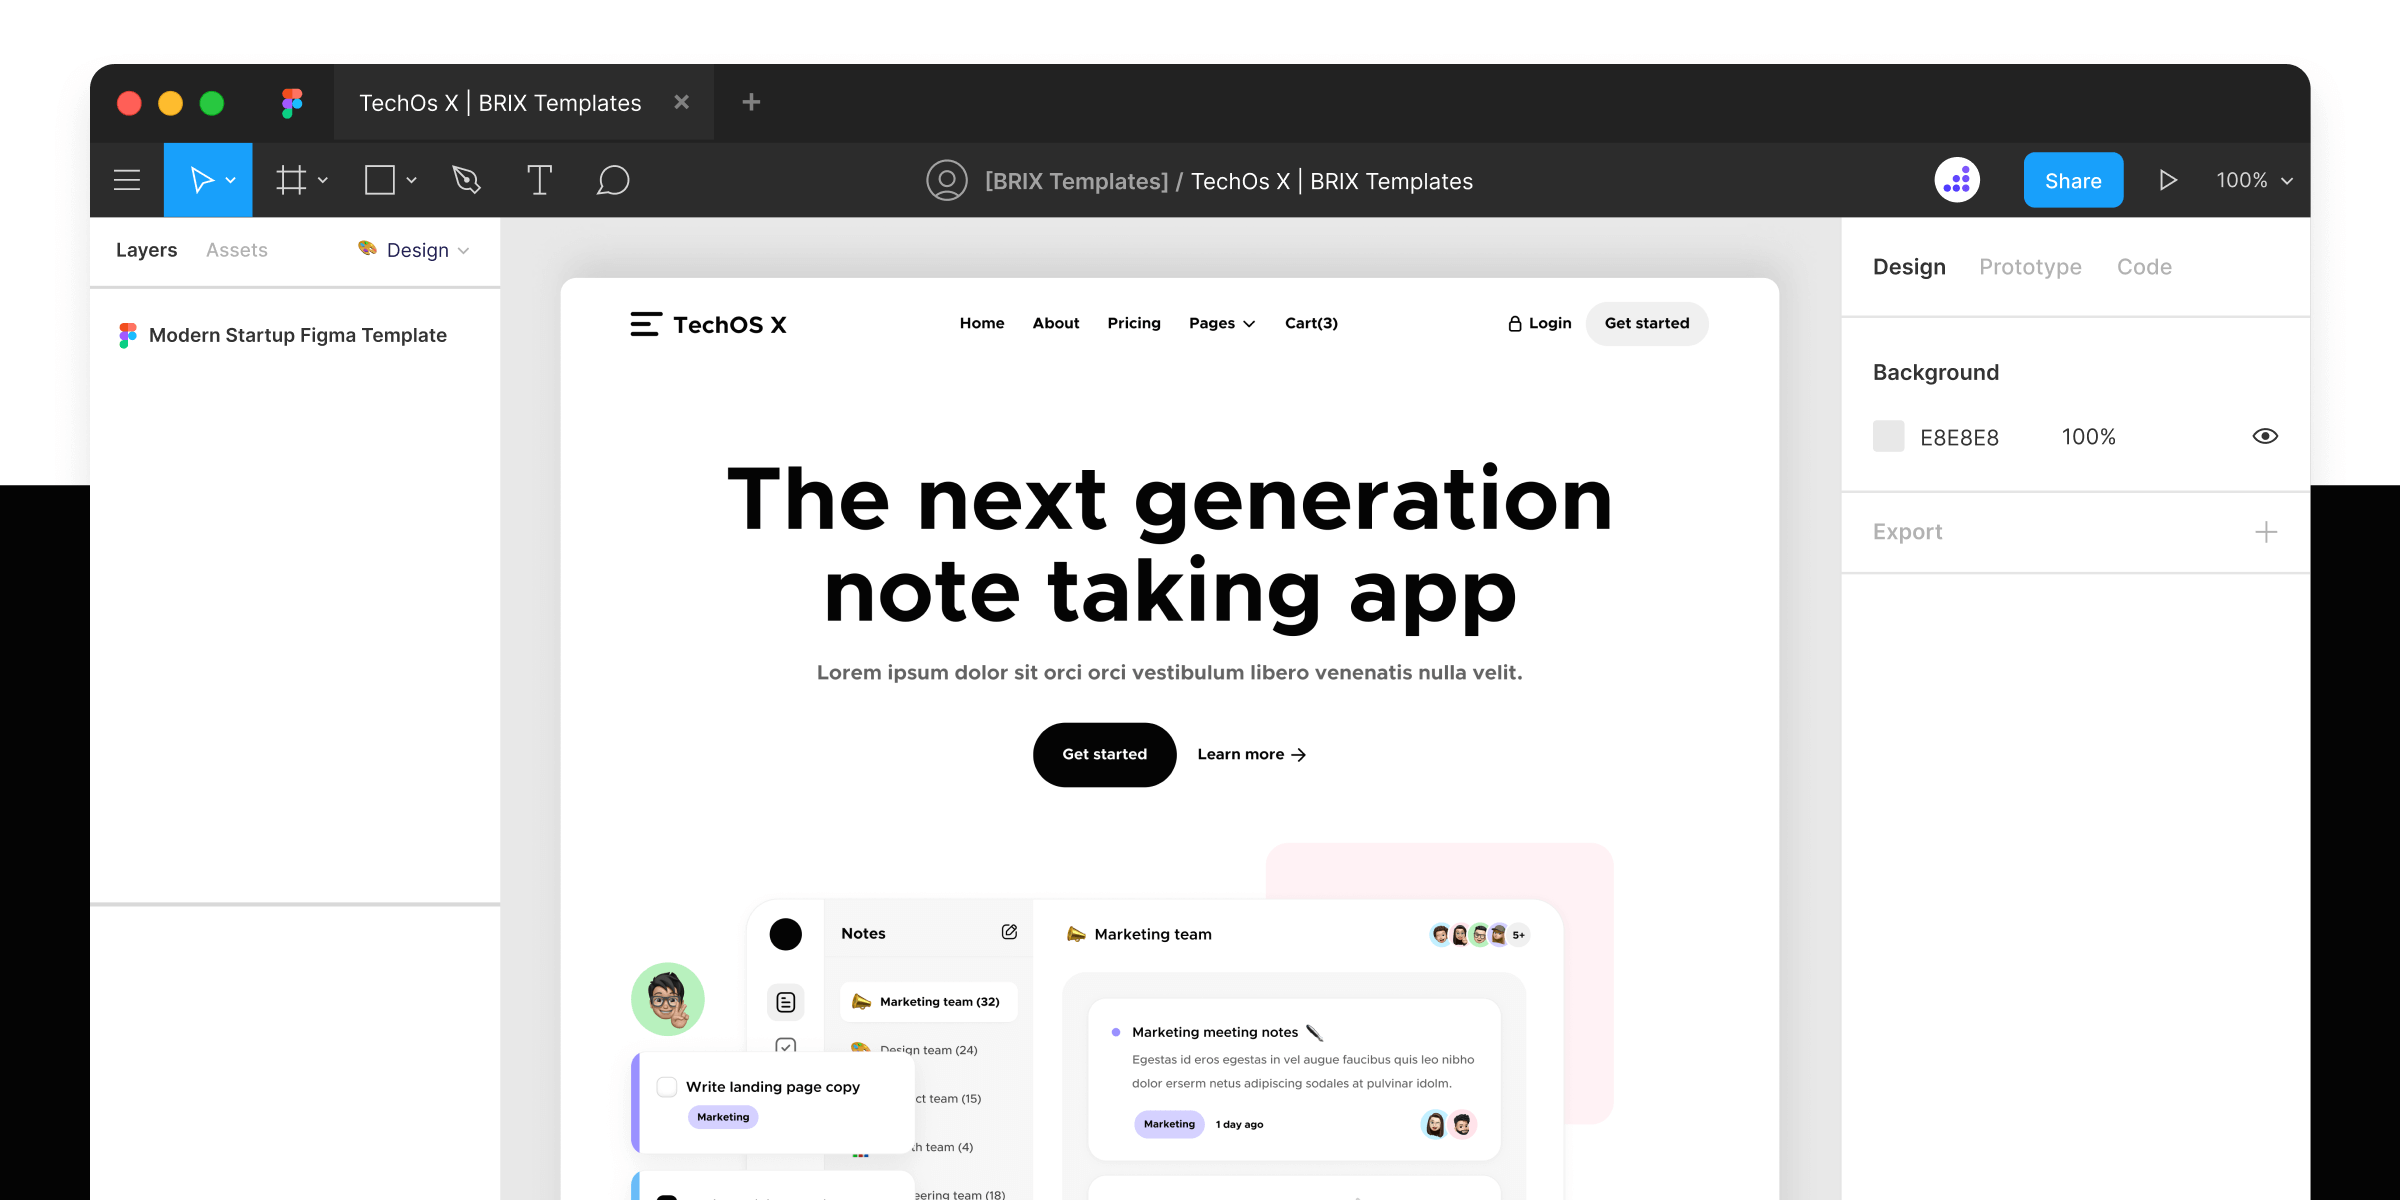This screenshot has width=2400, height=1201.
Task: Click the E8E8E8 color swatch
Action: (1887, 437)
